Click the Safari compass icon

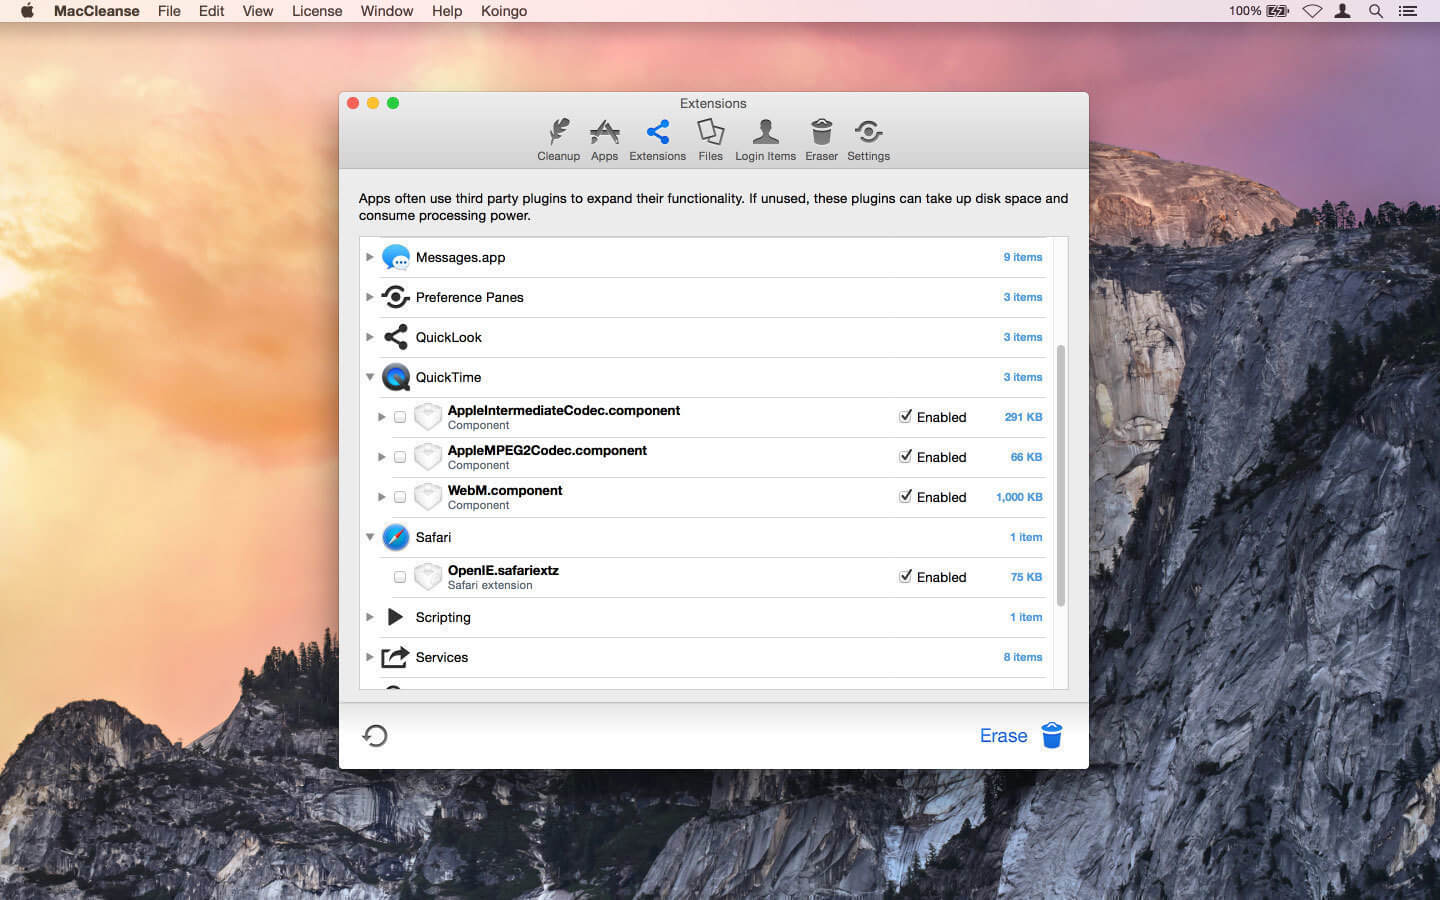pyautogui.click(x=396, y=537)
